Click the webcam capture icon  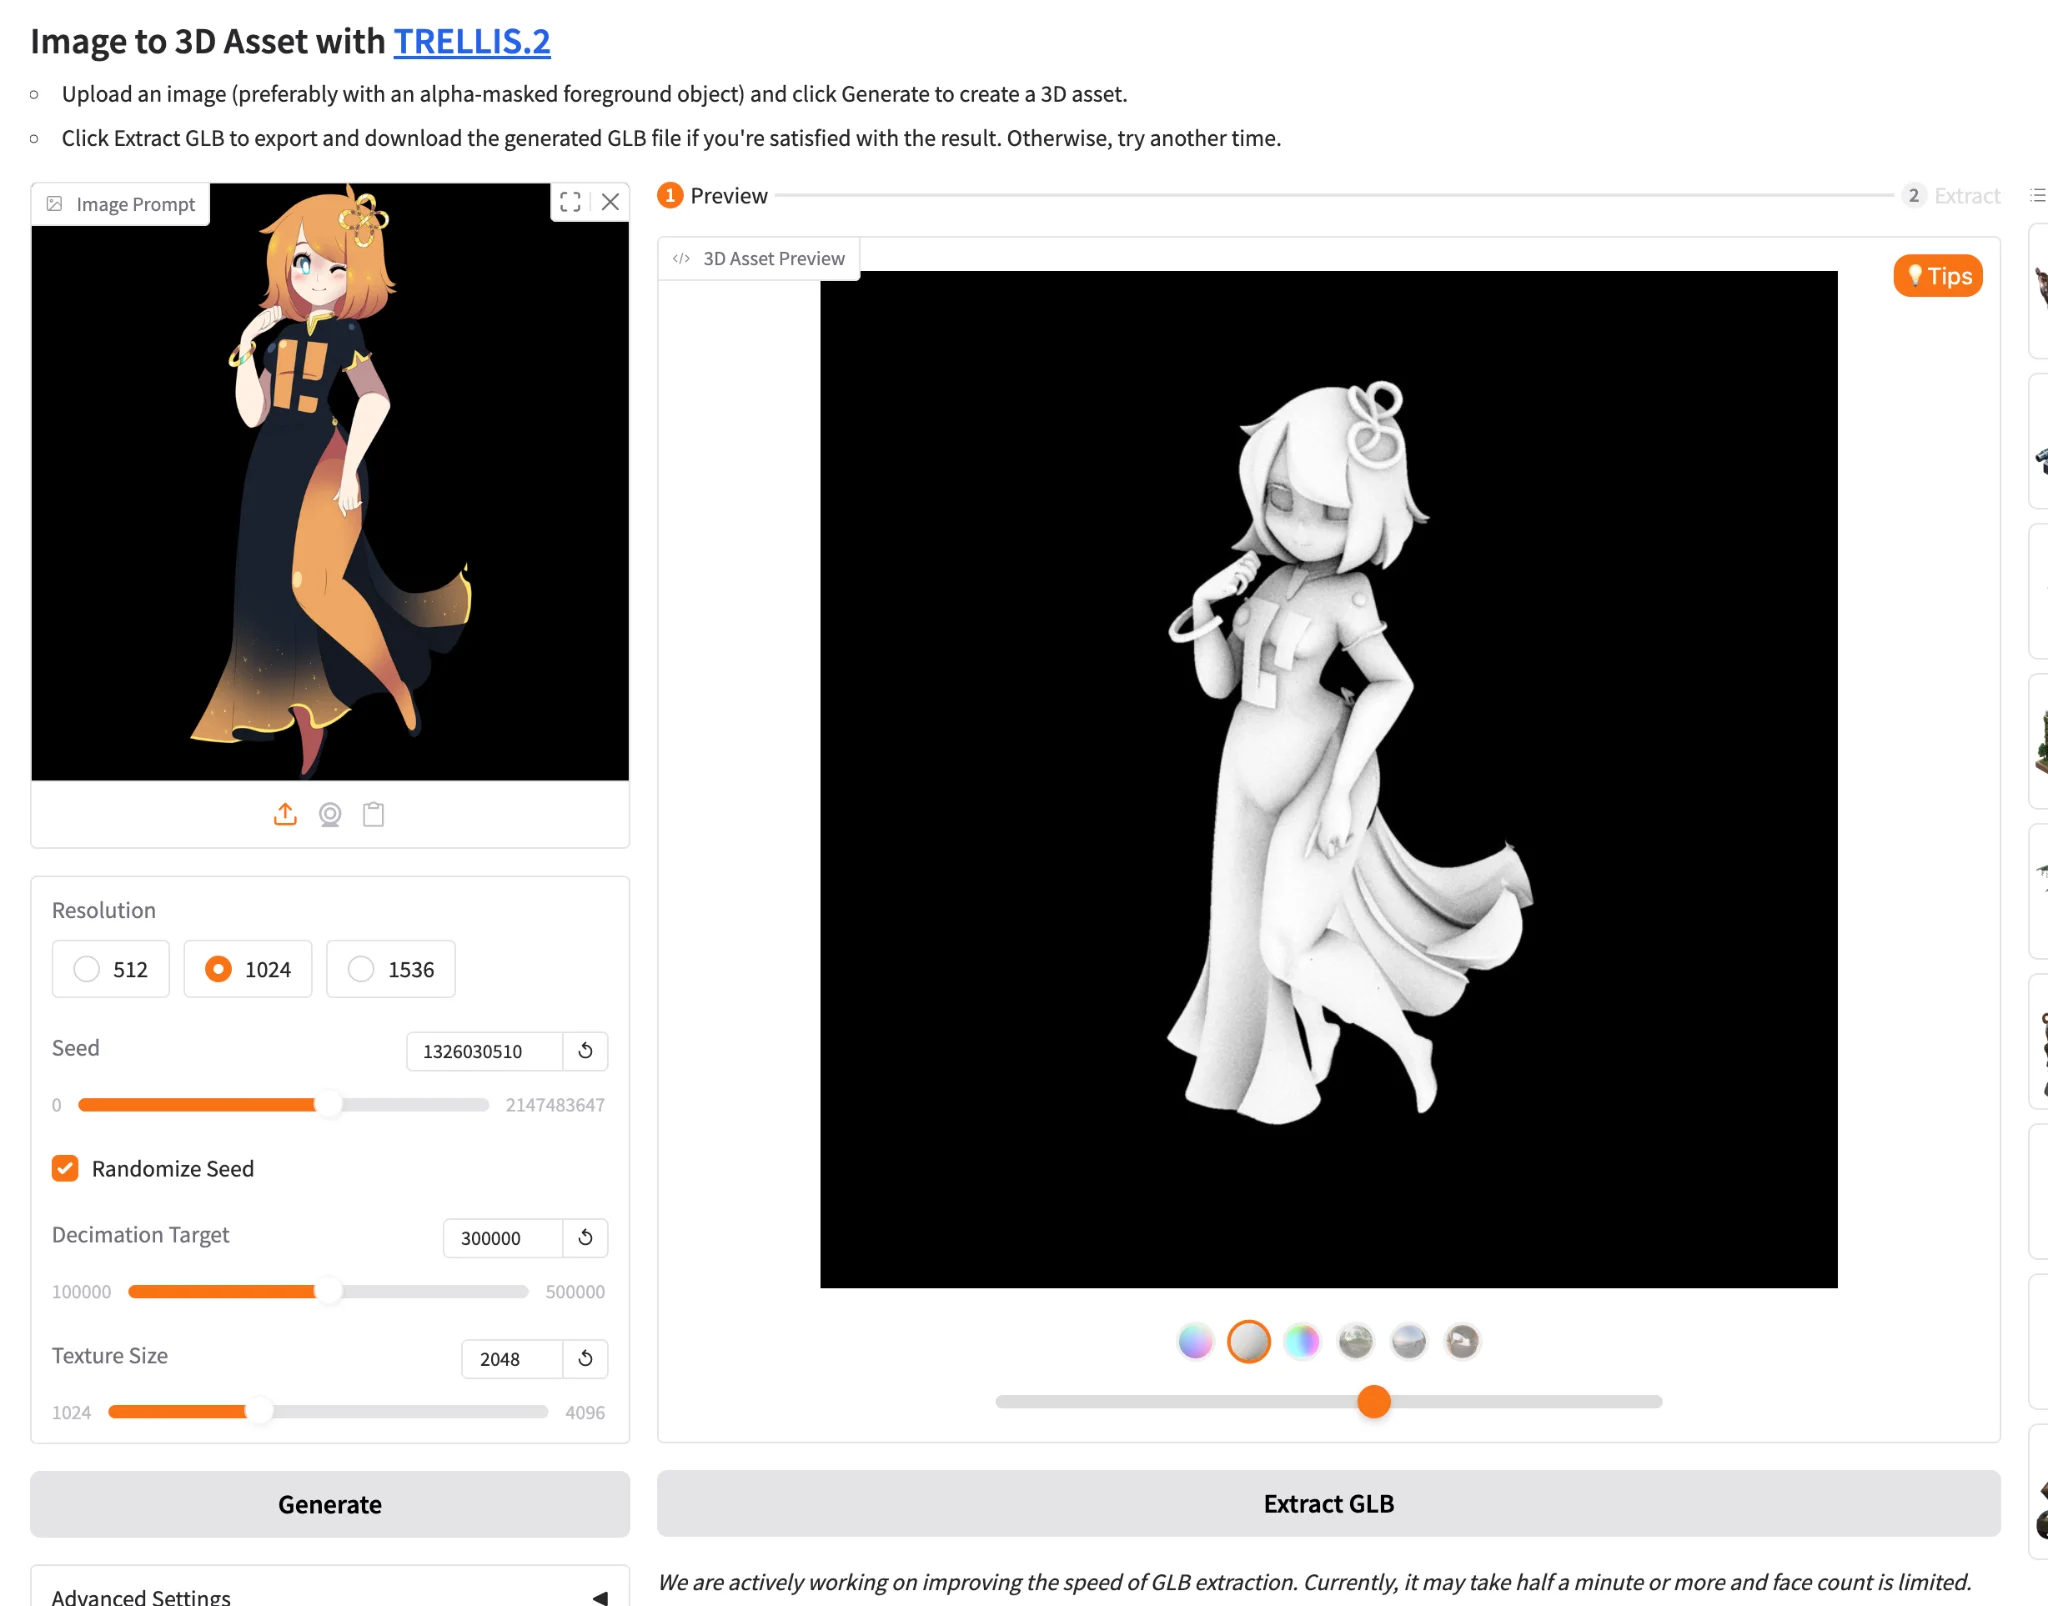pyautogui.click(x=330, y=815)
